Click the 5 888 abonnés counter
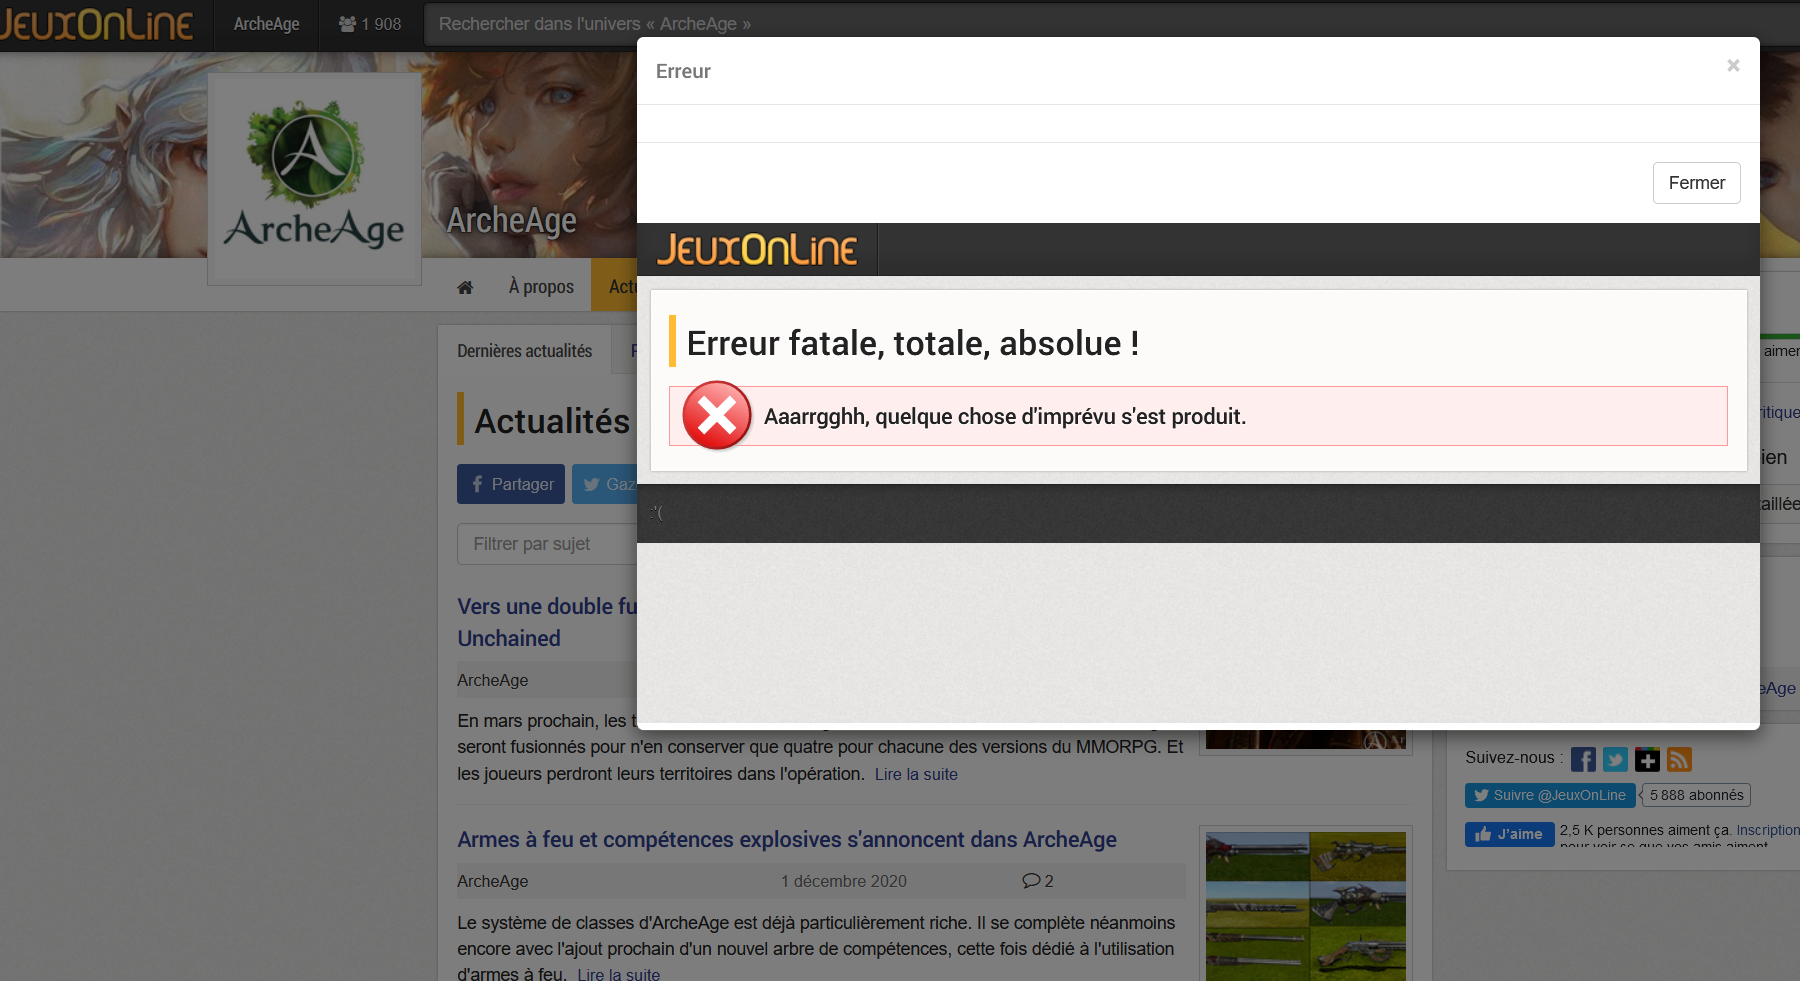This screenshot has height=981, width=1800. point(1696,795)
